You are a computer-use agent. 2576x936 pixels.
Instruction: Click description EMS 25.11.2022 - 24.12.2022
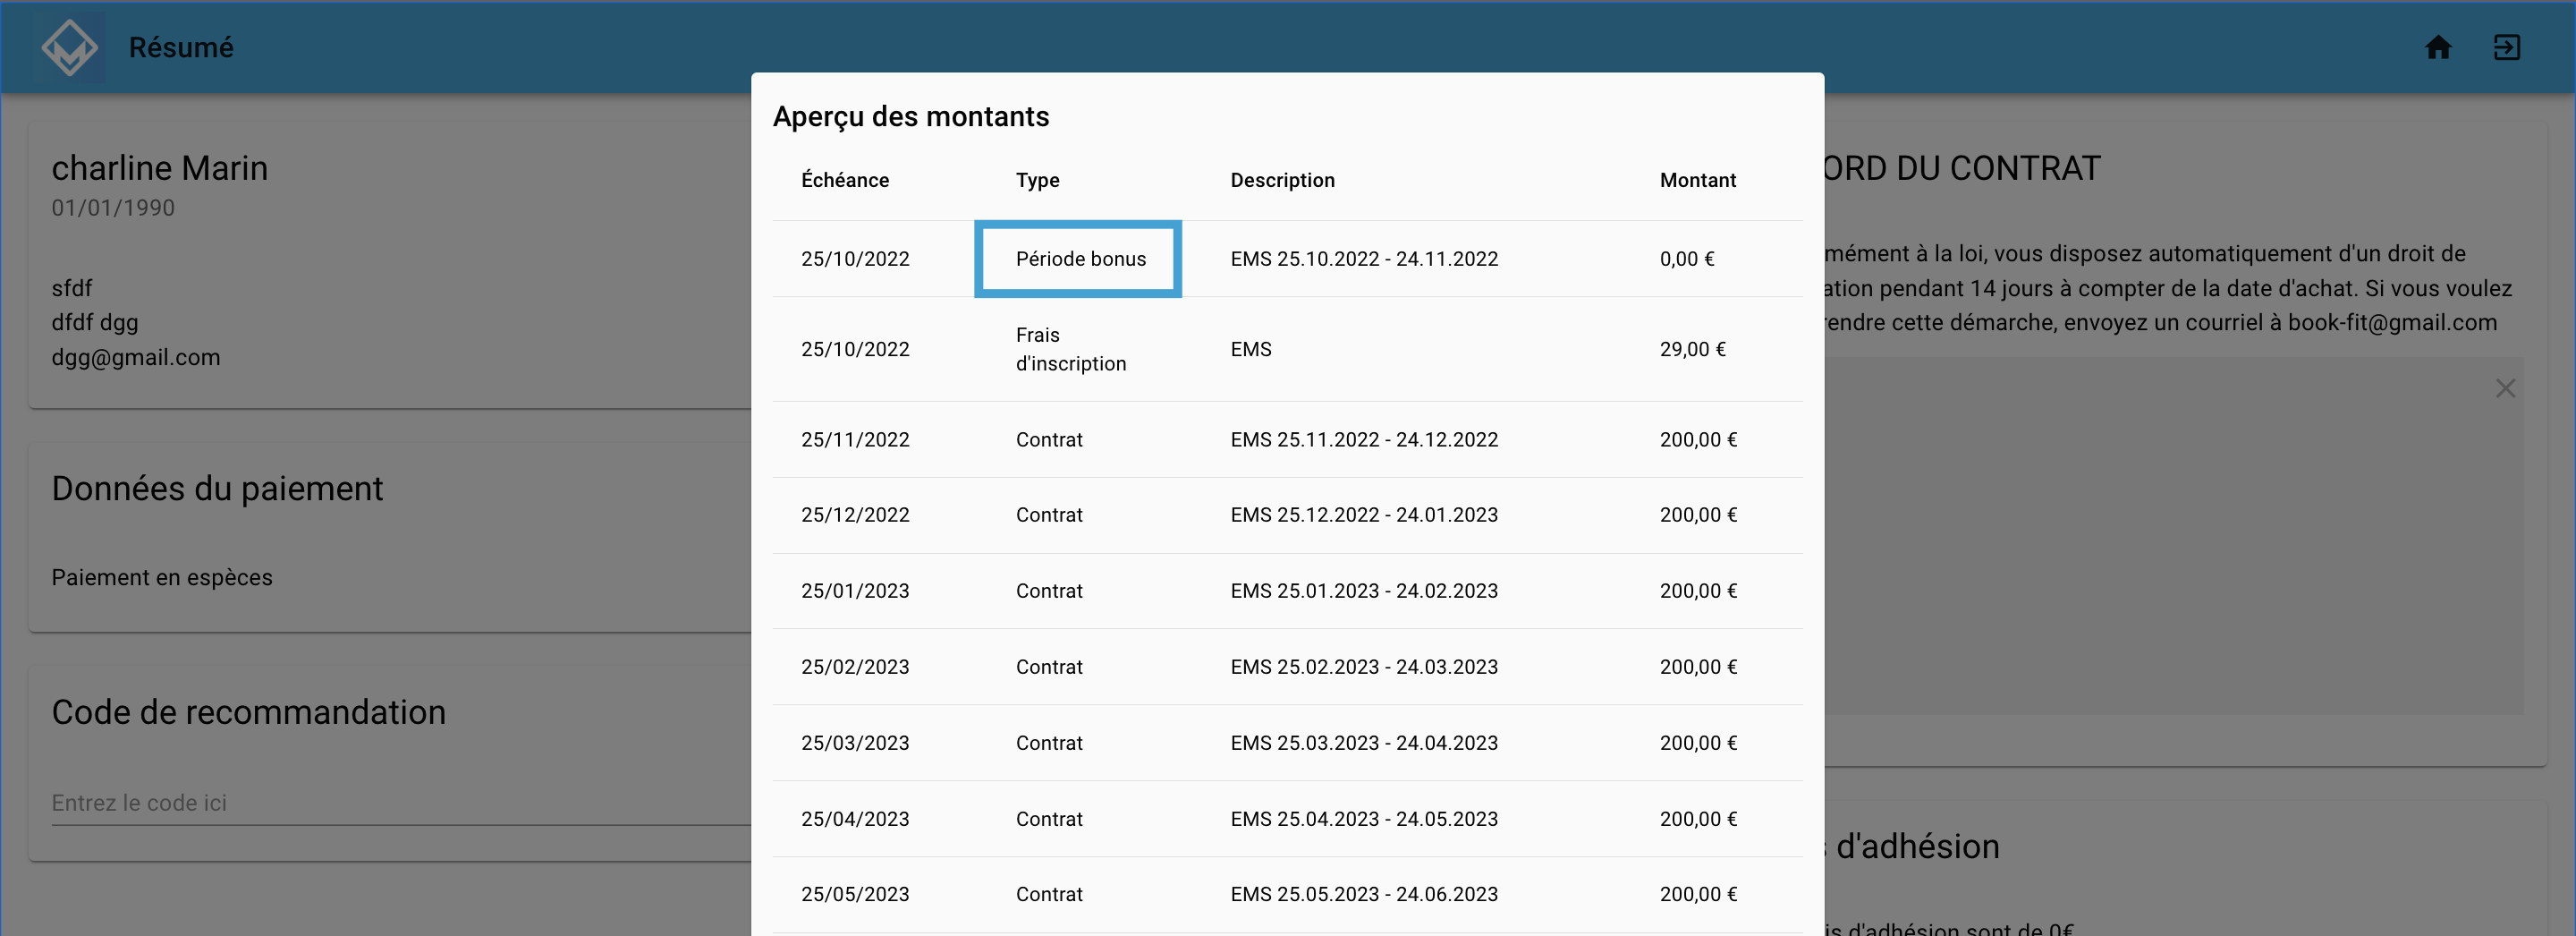pyautogui.click(x=1364, y=440)
